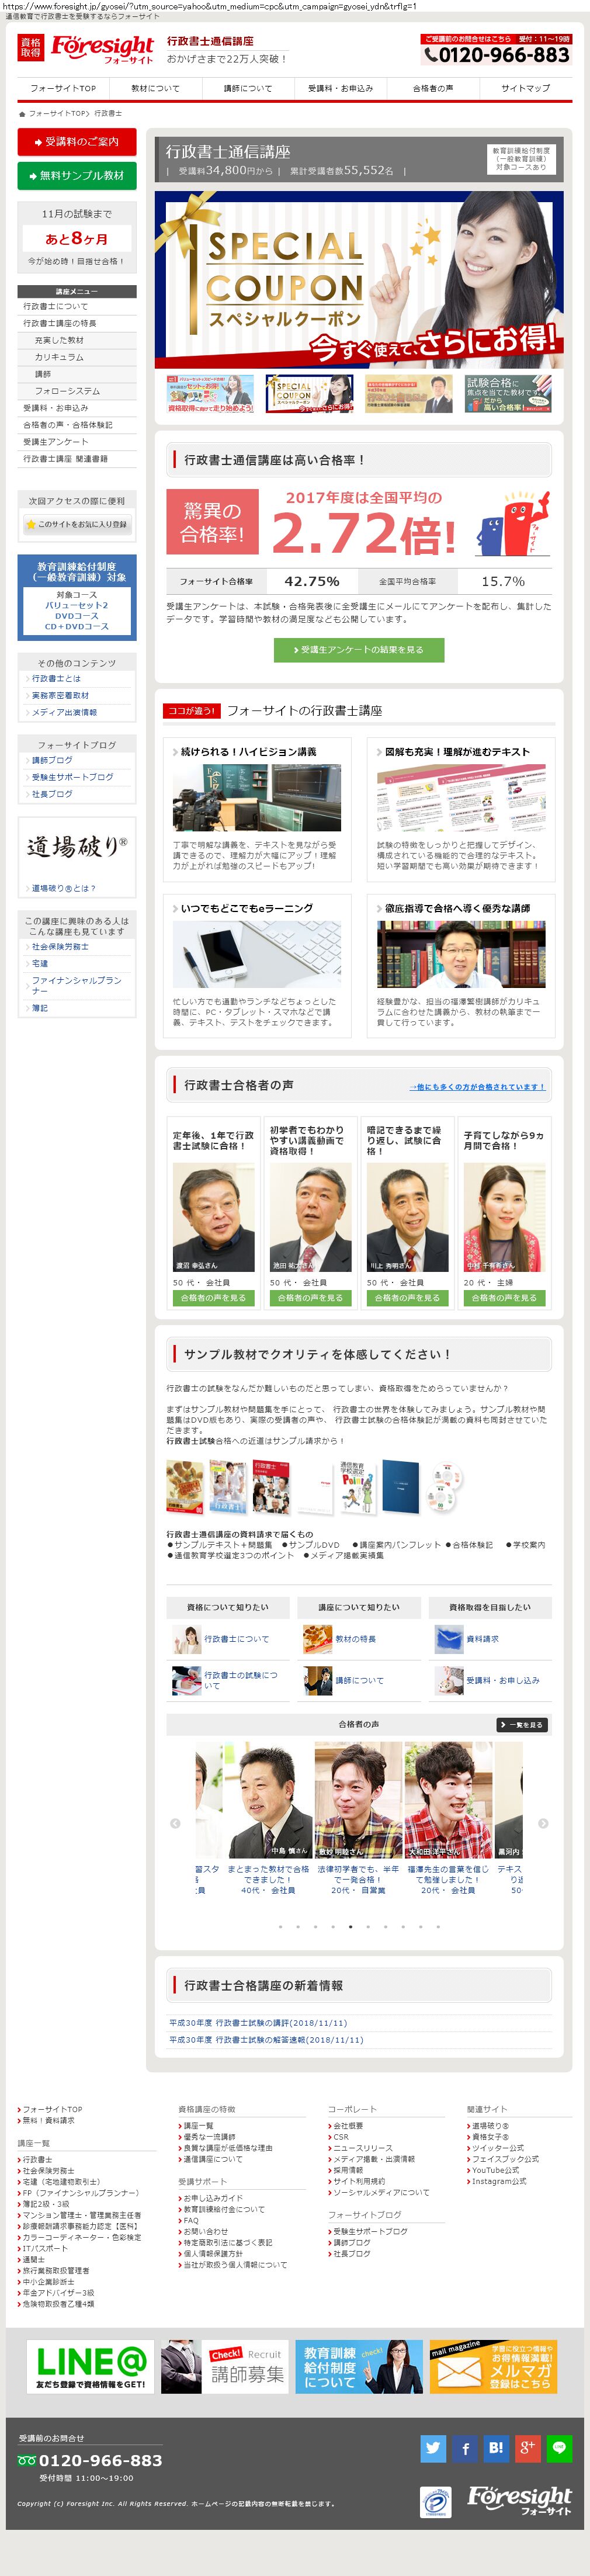Click the 他にも多くの方が合格されています link
Viewport: 590px width, 2576px height.
point(477,1087)
